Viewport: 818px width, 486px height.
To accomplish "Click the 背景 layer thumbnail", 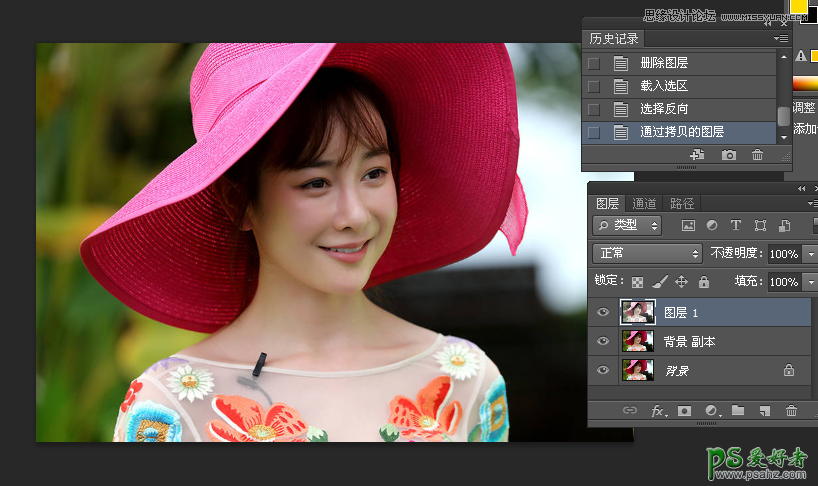I will pyautogui.click(x=637, y=371).
